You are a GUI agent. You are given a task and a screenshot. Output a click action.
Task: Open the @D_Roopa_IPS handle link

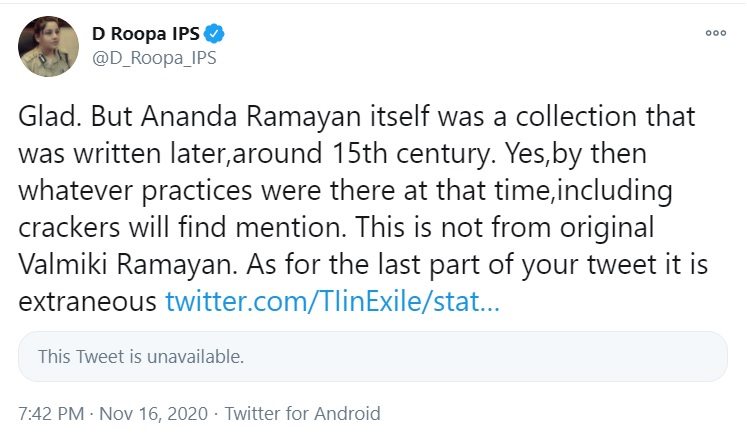coord(154,58)
